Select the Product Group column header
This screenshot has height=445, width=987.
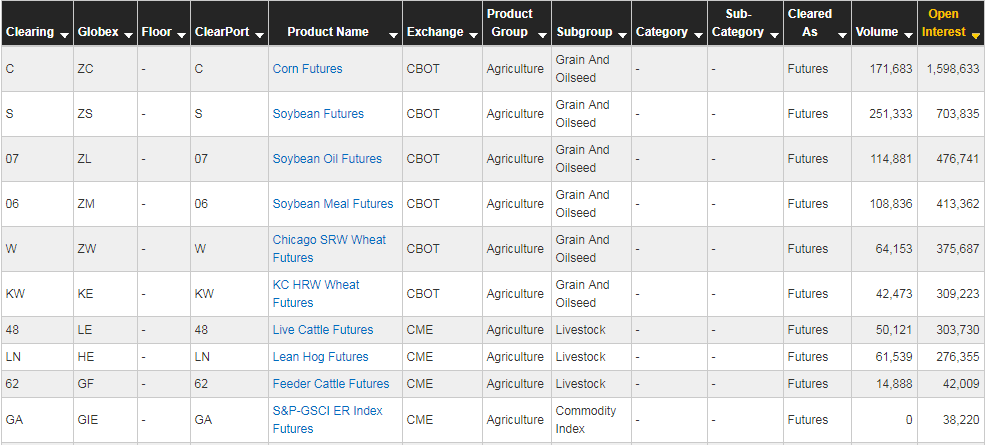[x=510, y=23]
